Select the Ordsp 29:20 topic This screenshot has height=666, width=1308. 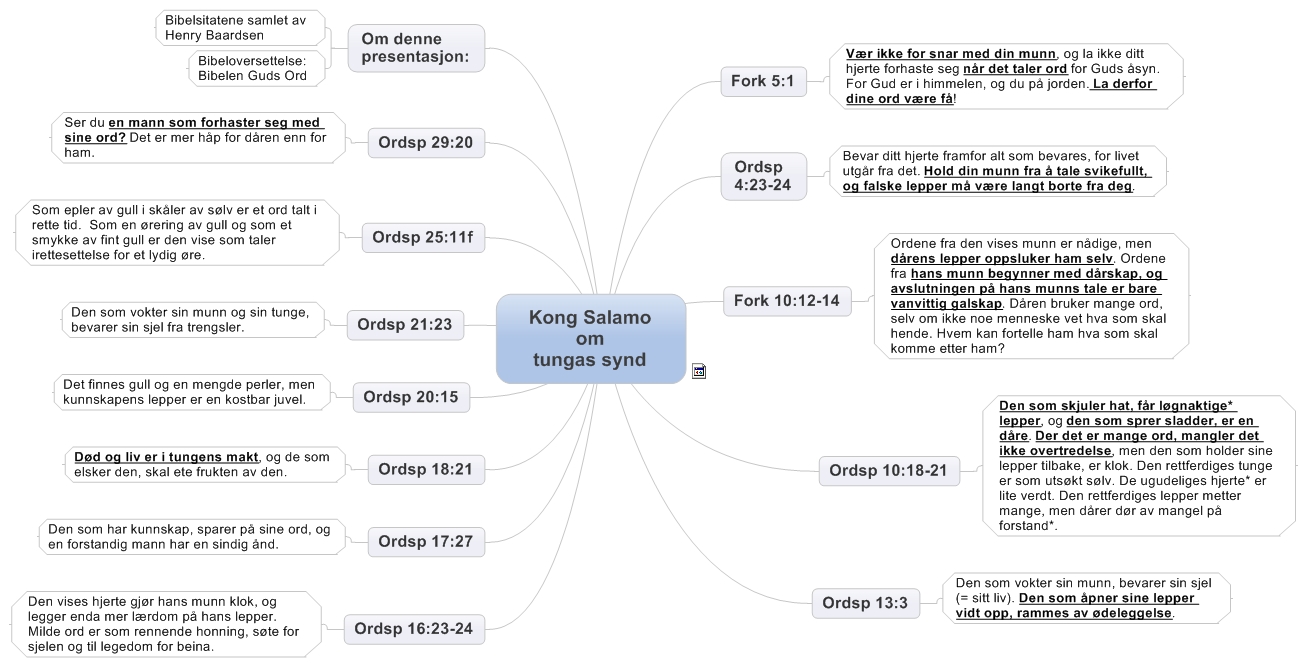pos(426,144)
